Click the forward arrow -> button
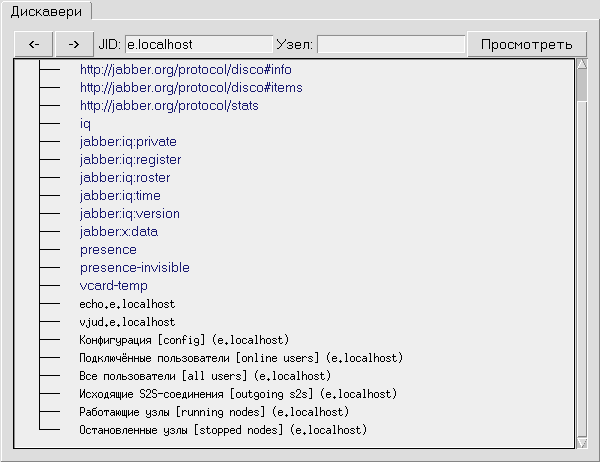Viewport: 600px width, 462px height. pos(74,44)
